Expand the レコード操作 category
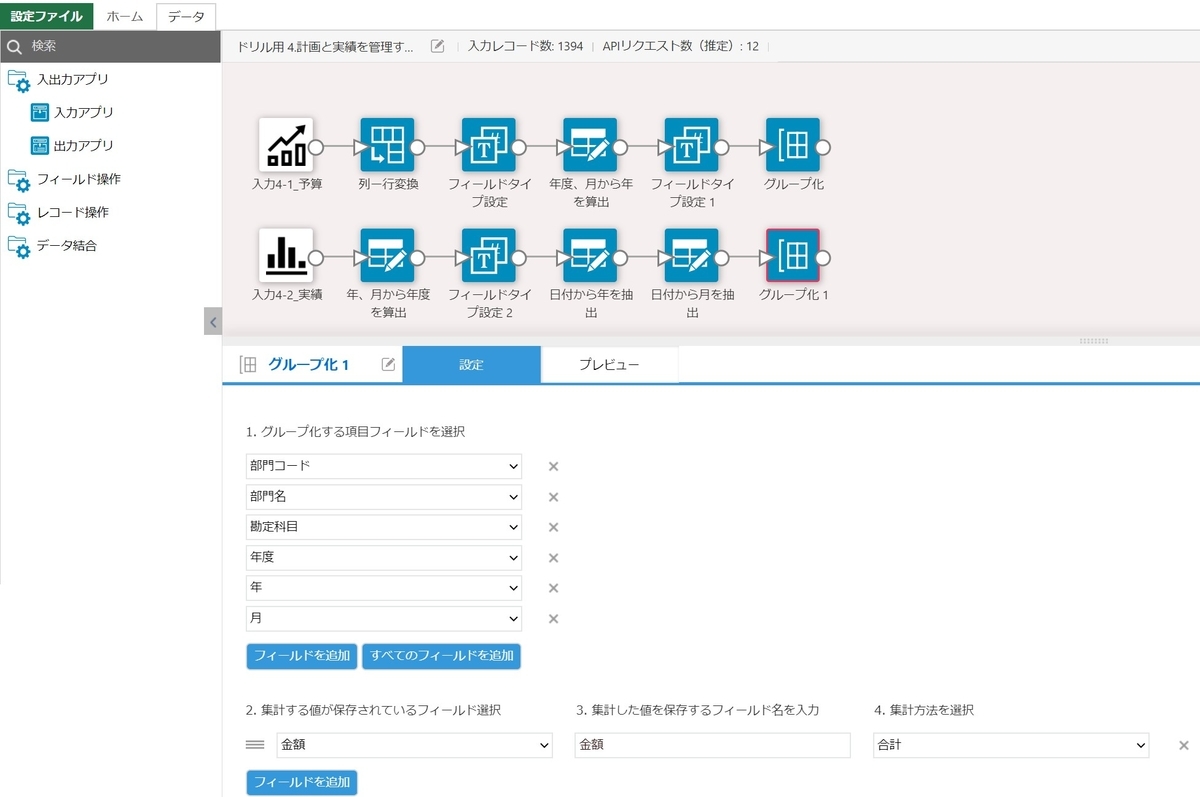The width and height of the screenshot is (1200, 797). [58, 212]
